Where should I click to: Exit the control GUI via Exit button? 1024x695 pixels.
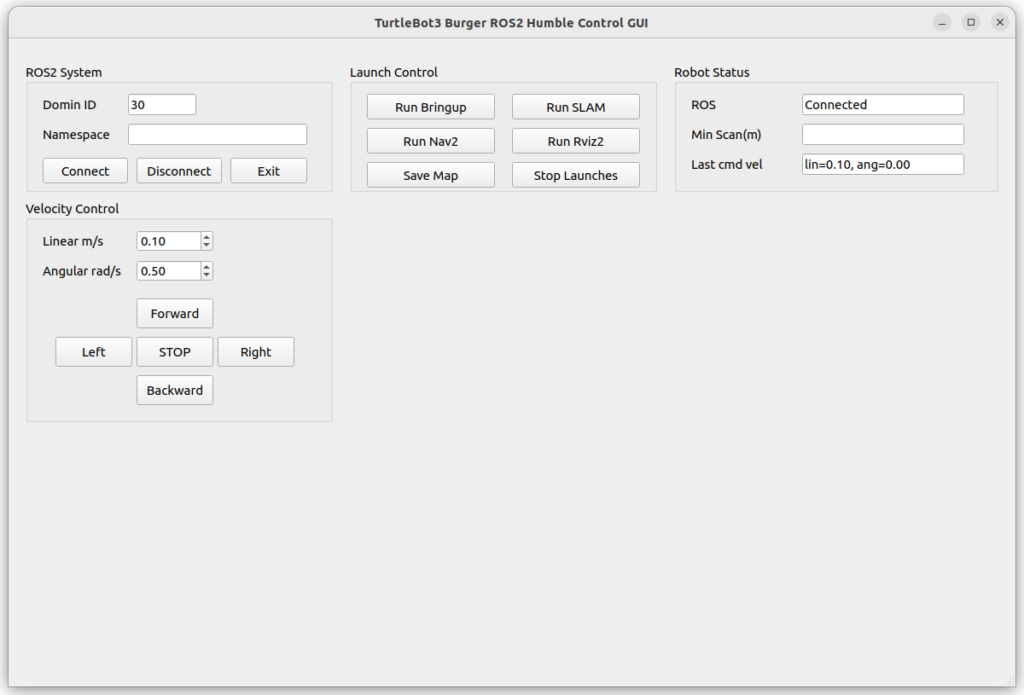[x=268, y=171]
